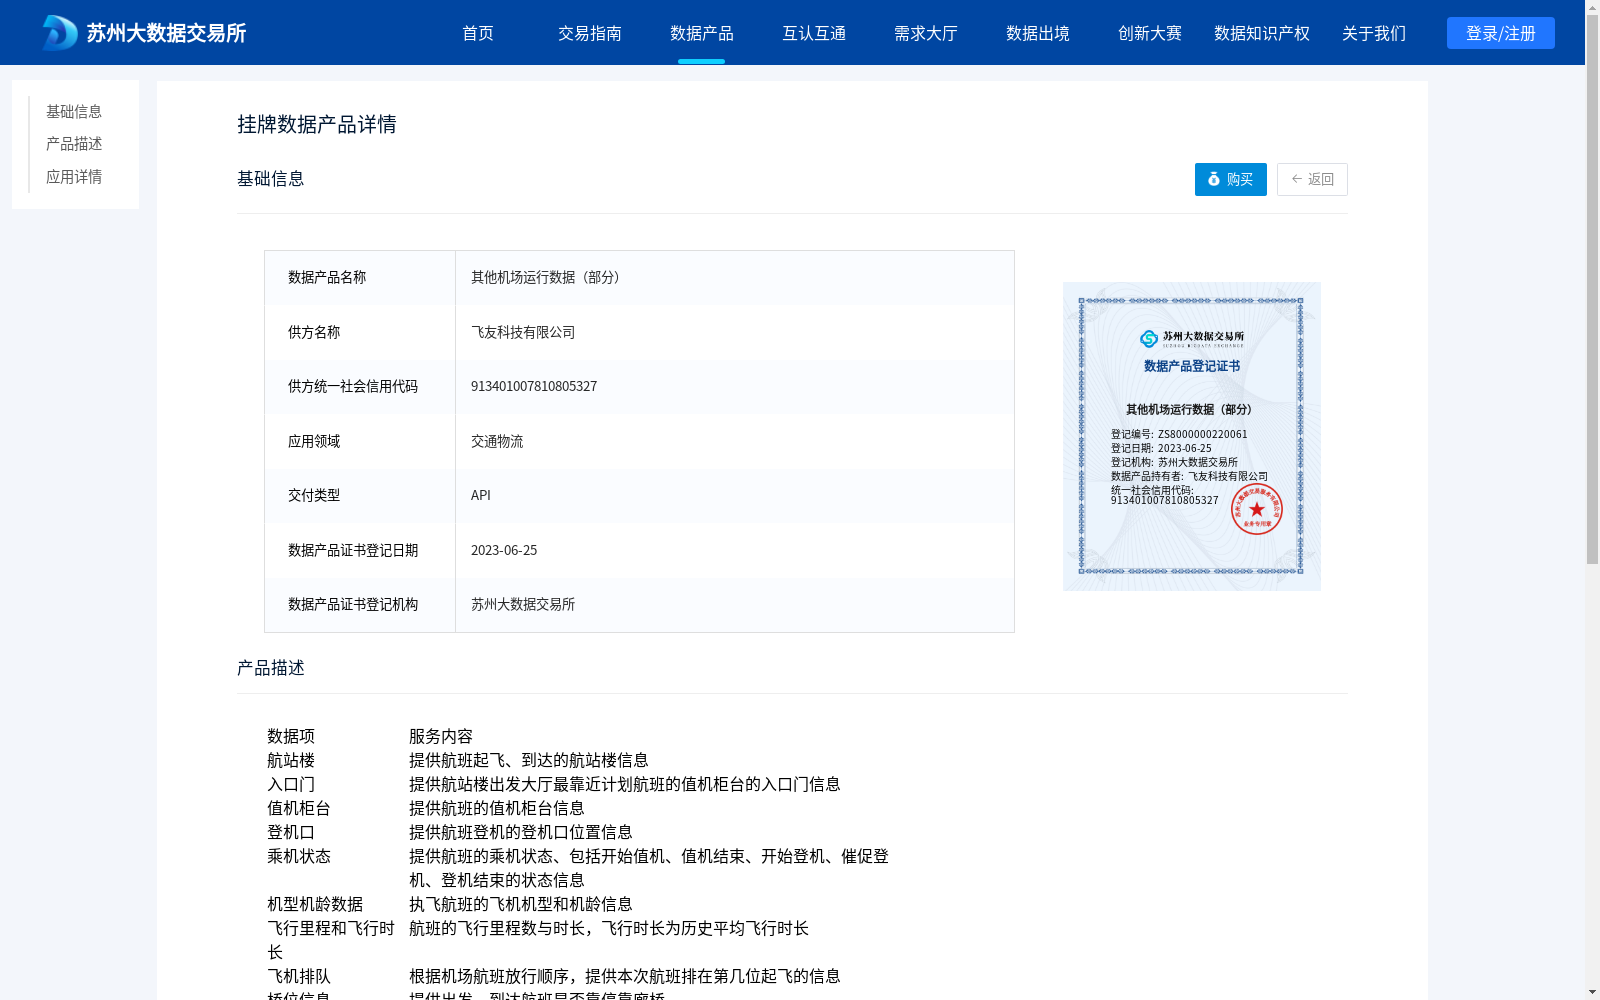Click the scrollbar up arrow
The width and height of the screenshot is (1600, 1000).
click(x=1592, y=7)
